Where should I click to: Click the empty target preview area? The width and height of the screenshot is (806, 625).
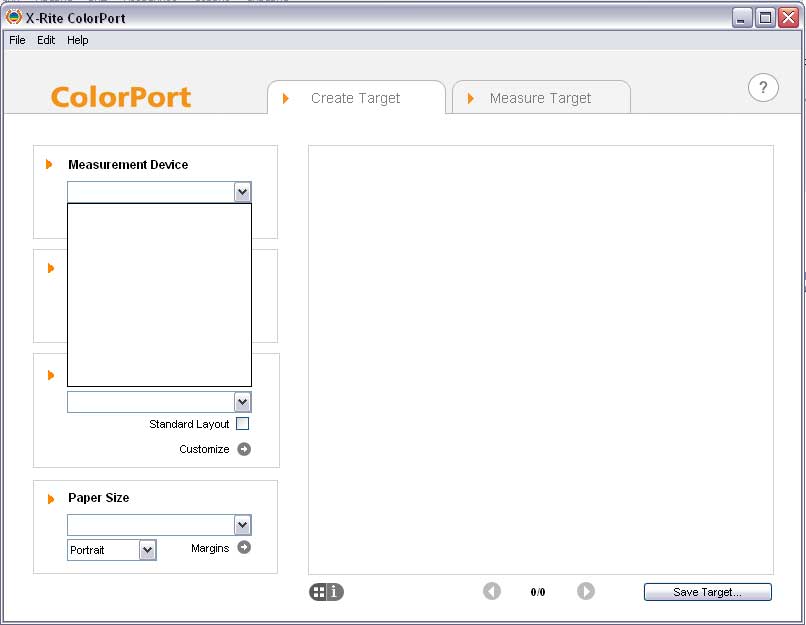tap(541, 360)
